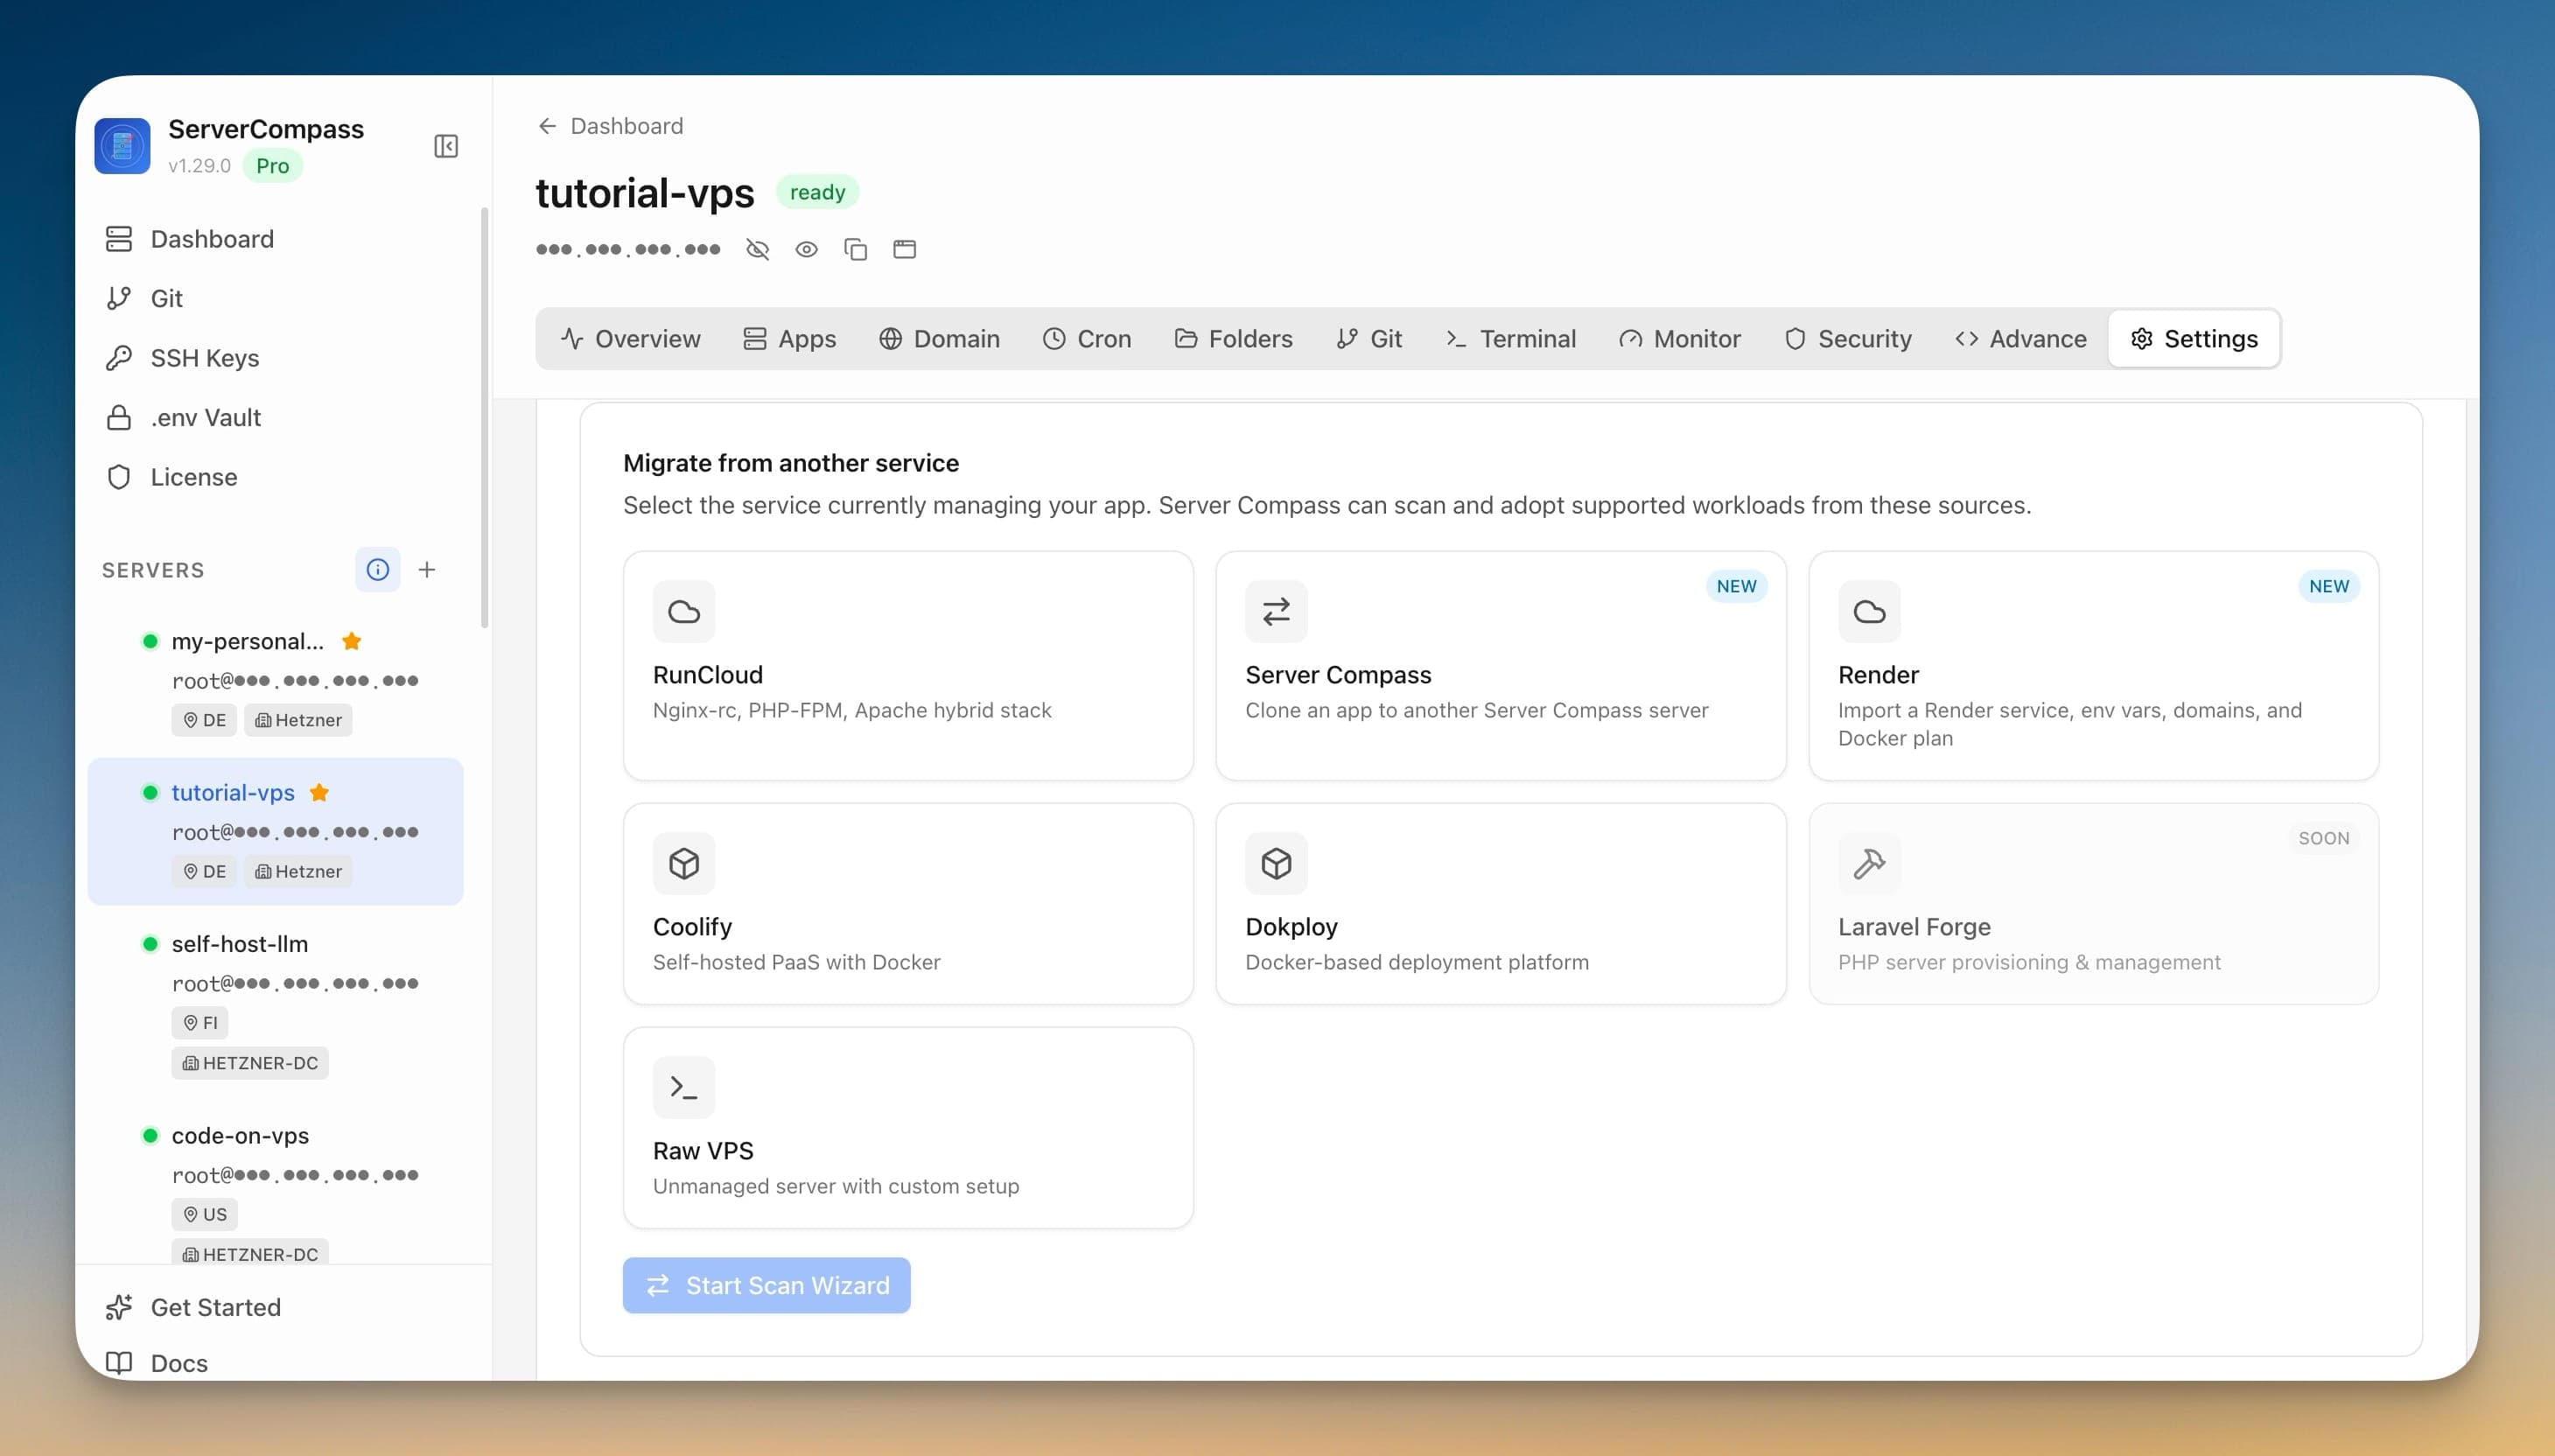Switch to the Folders tab

pyautogui.click(x=1233, y=339)
